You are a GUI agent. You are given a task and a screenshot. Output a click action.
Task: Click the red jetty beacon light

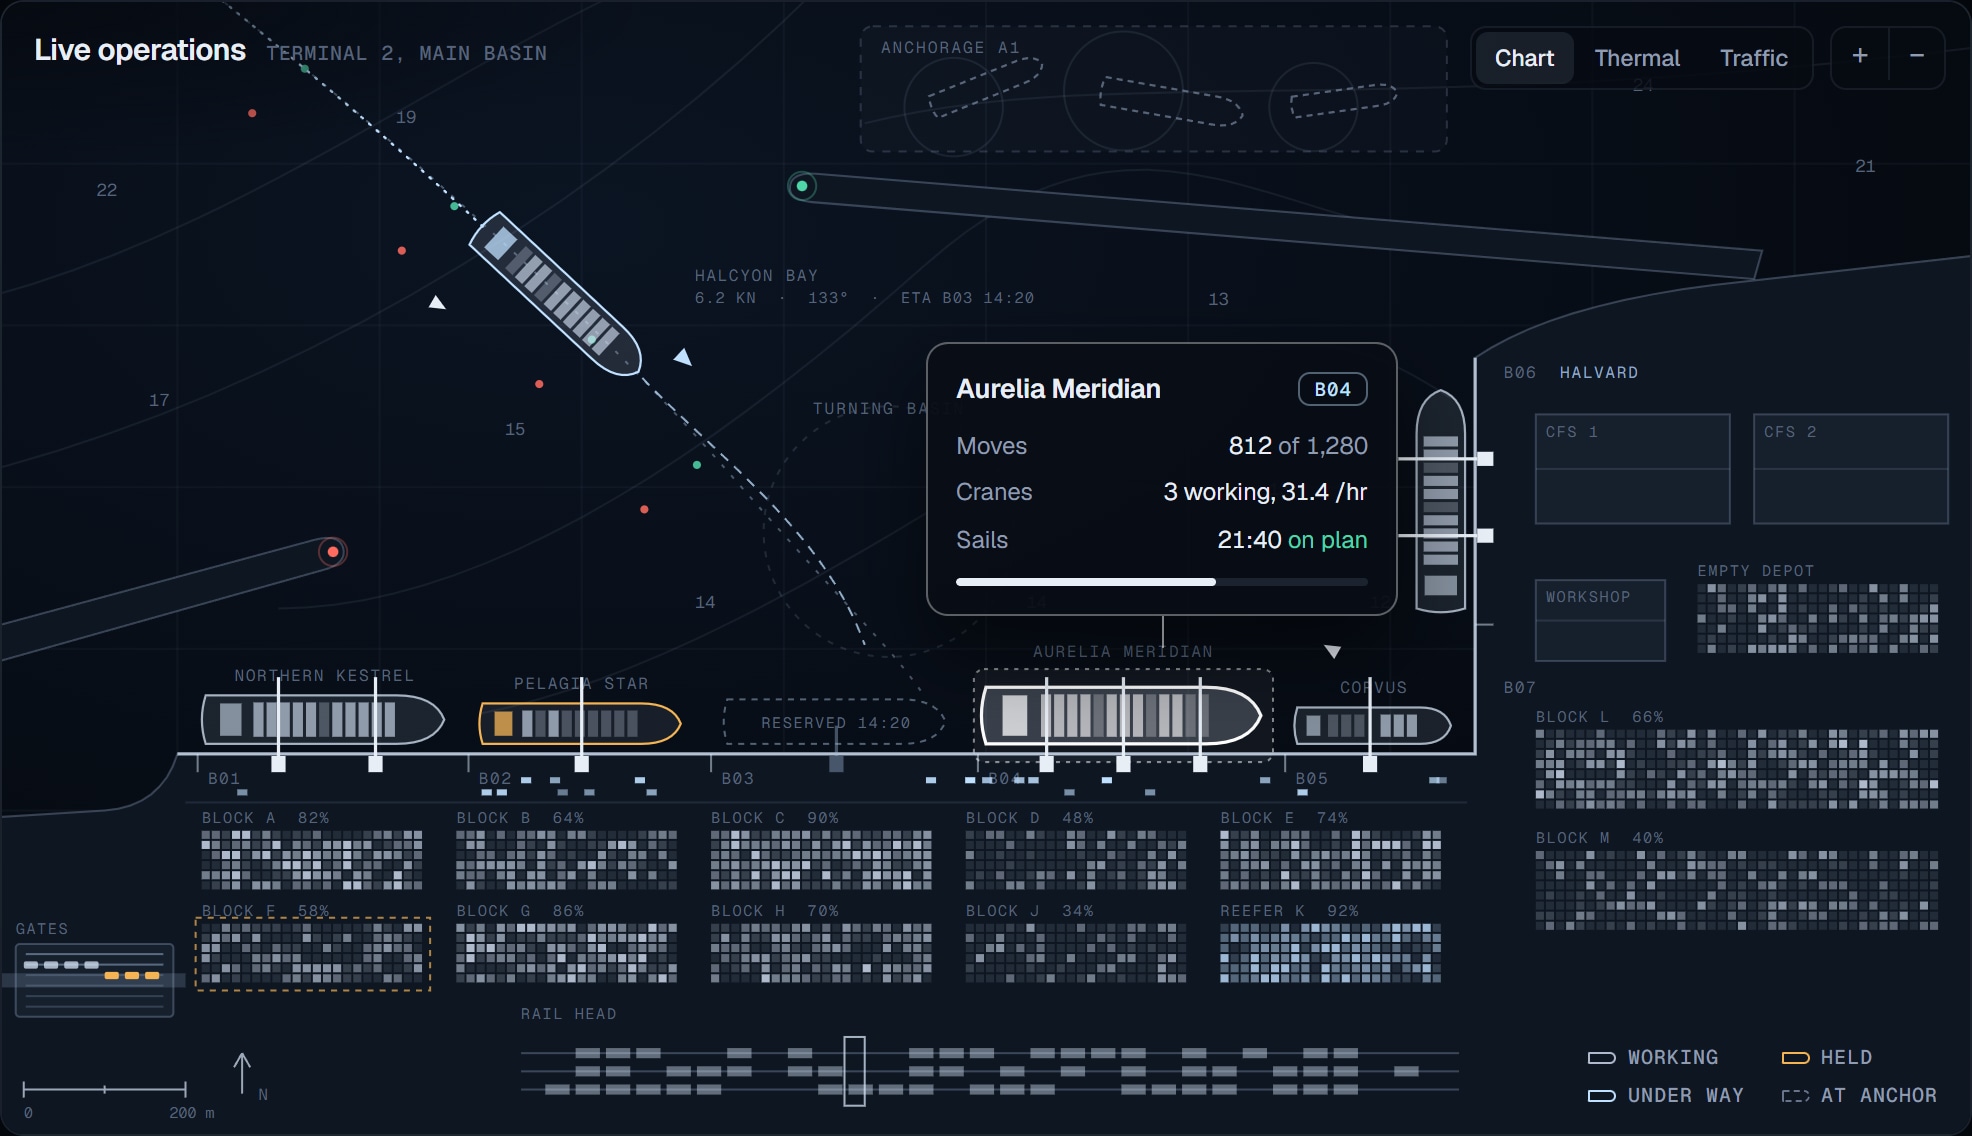coord(333,552)
